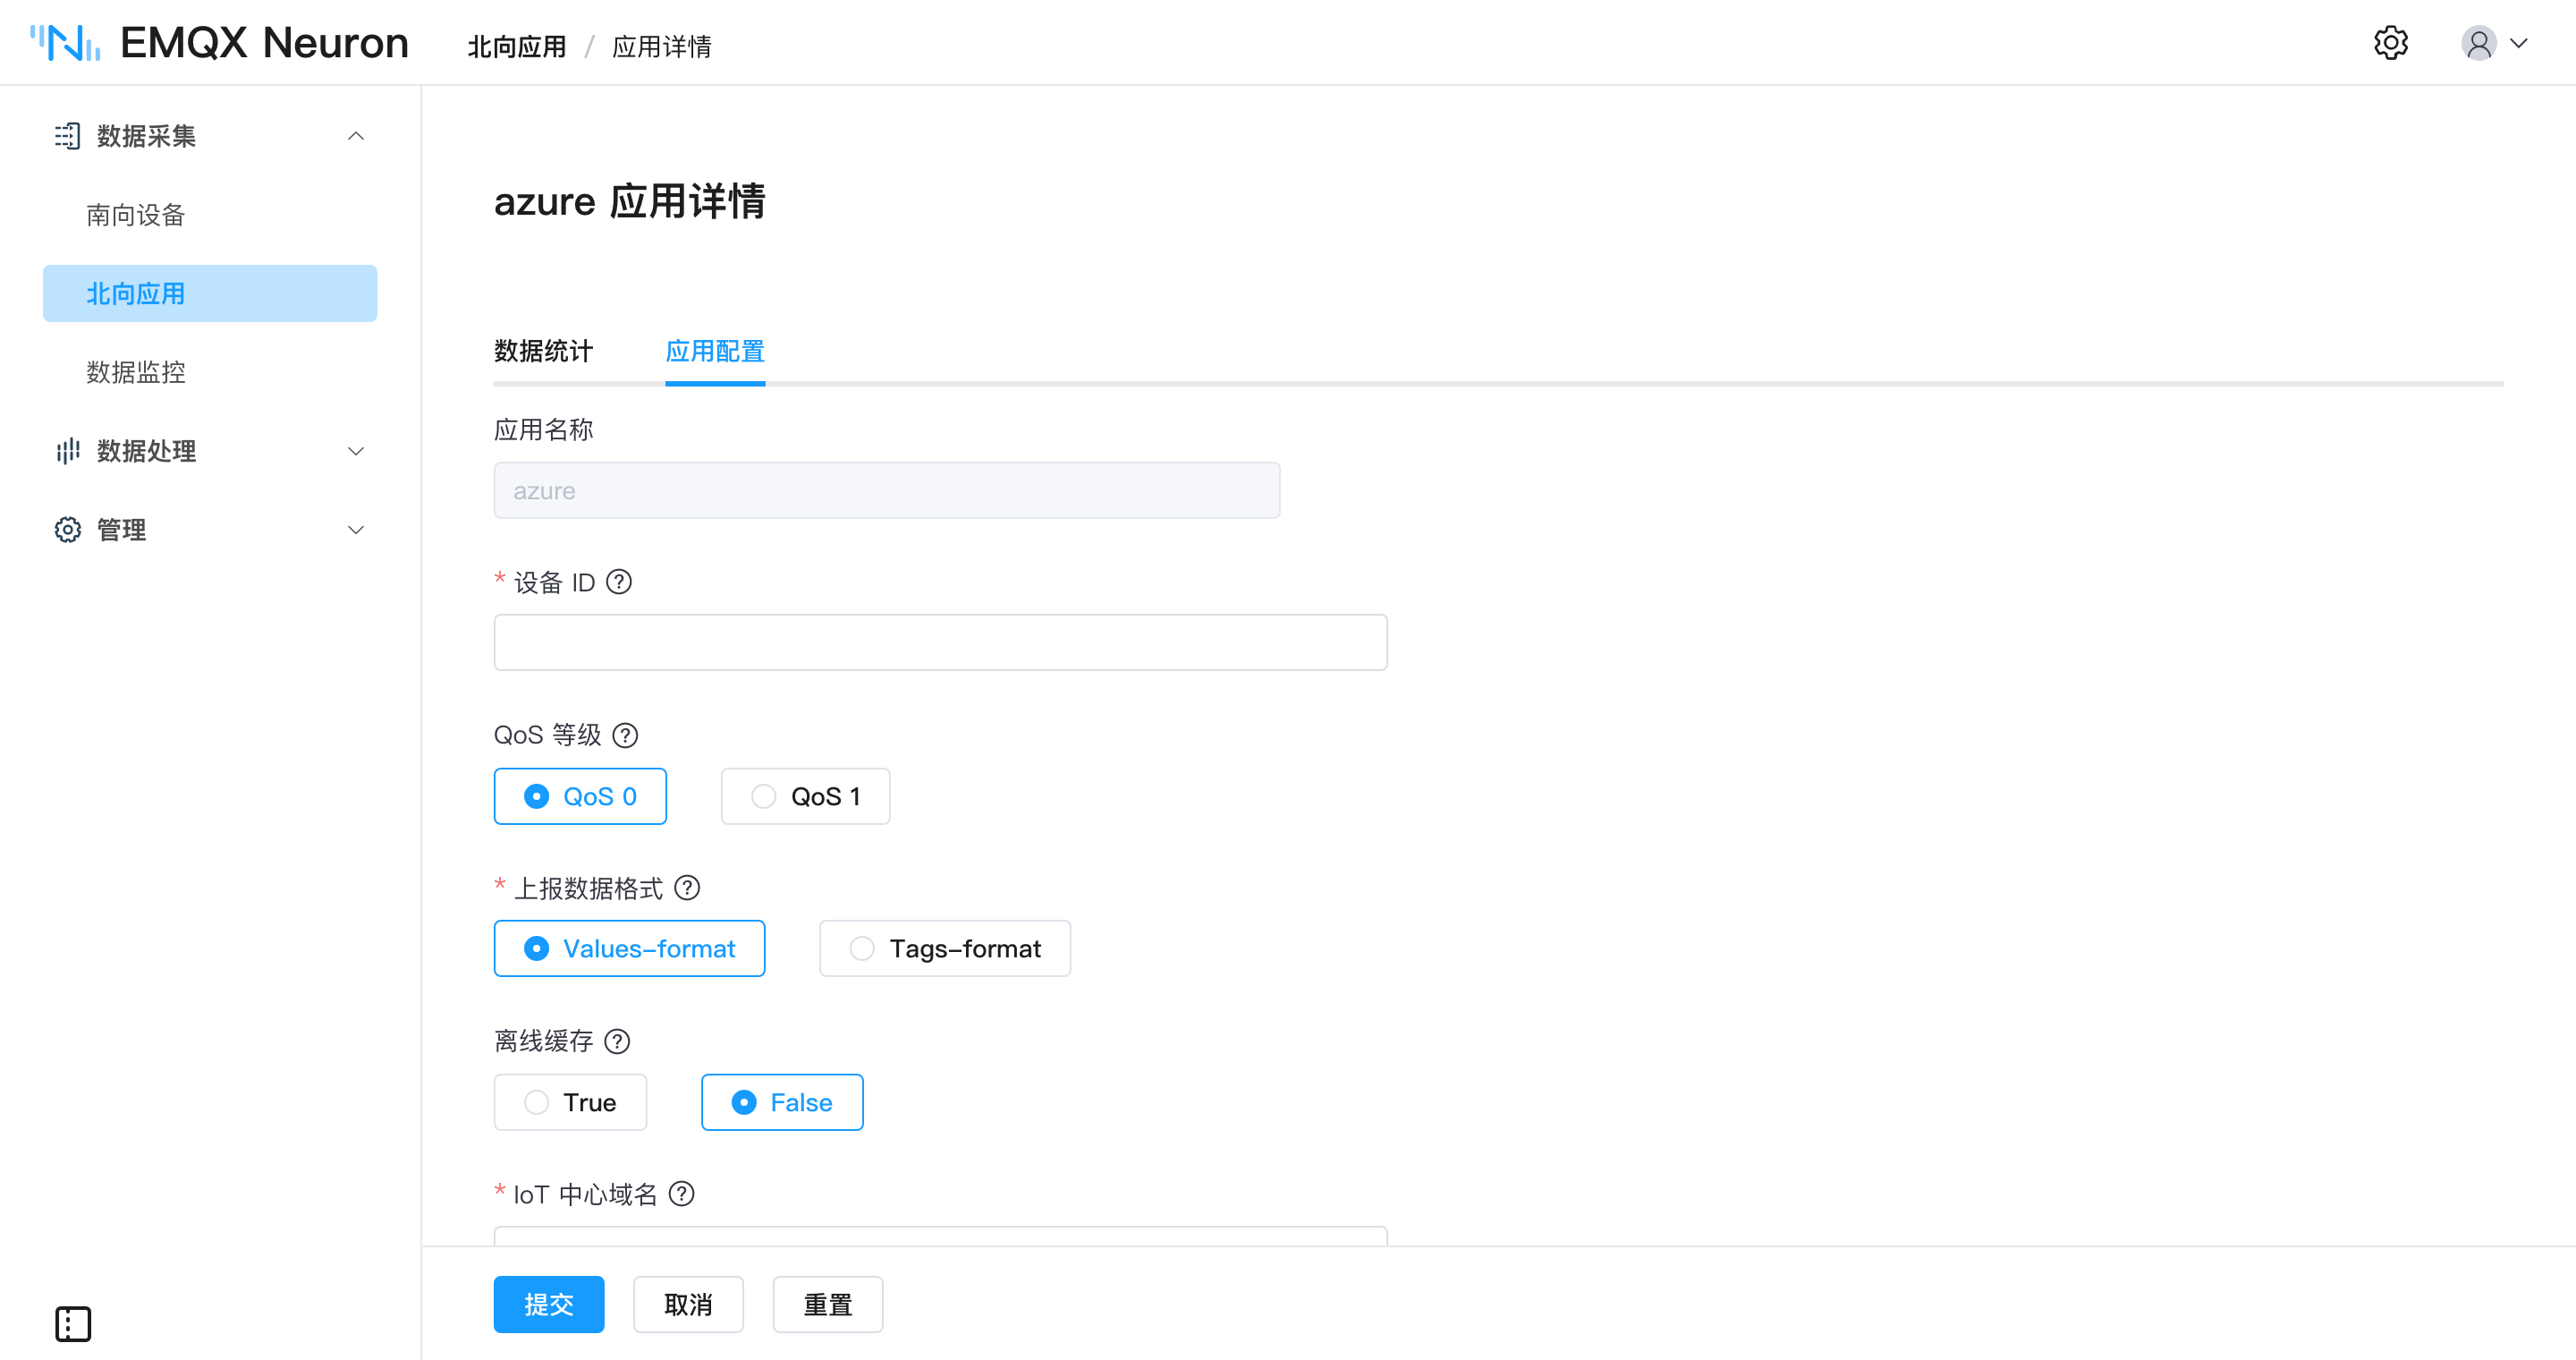2576x1360 pixels.
Task: Focus the 设备 ID input field
Action: pos(940,642)
